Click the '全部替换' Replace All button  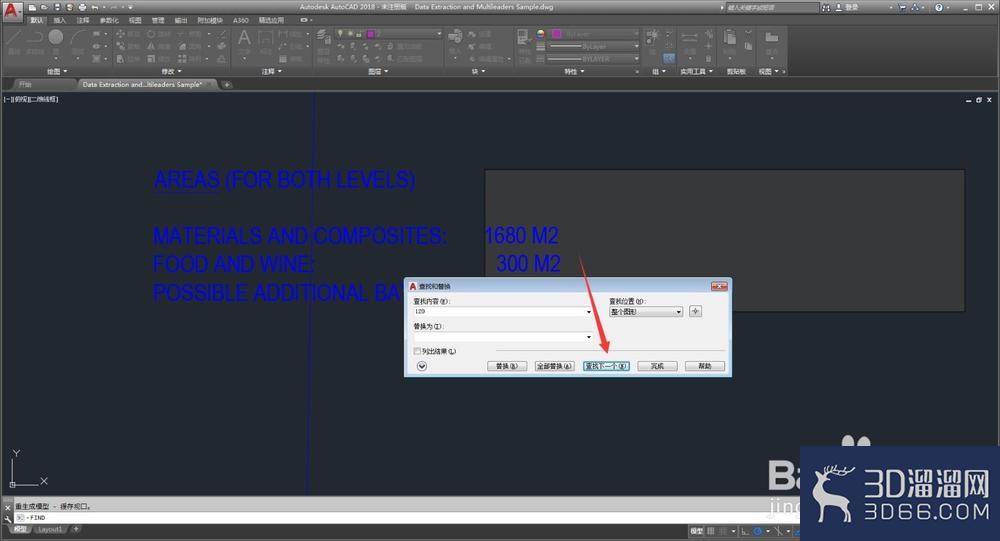(554, 366)
